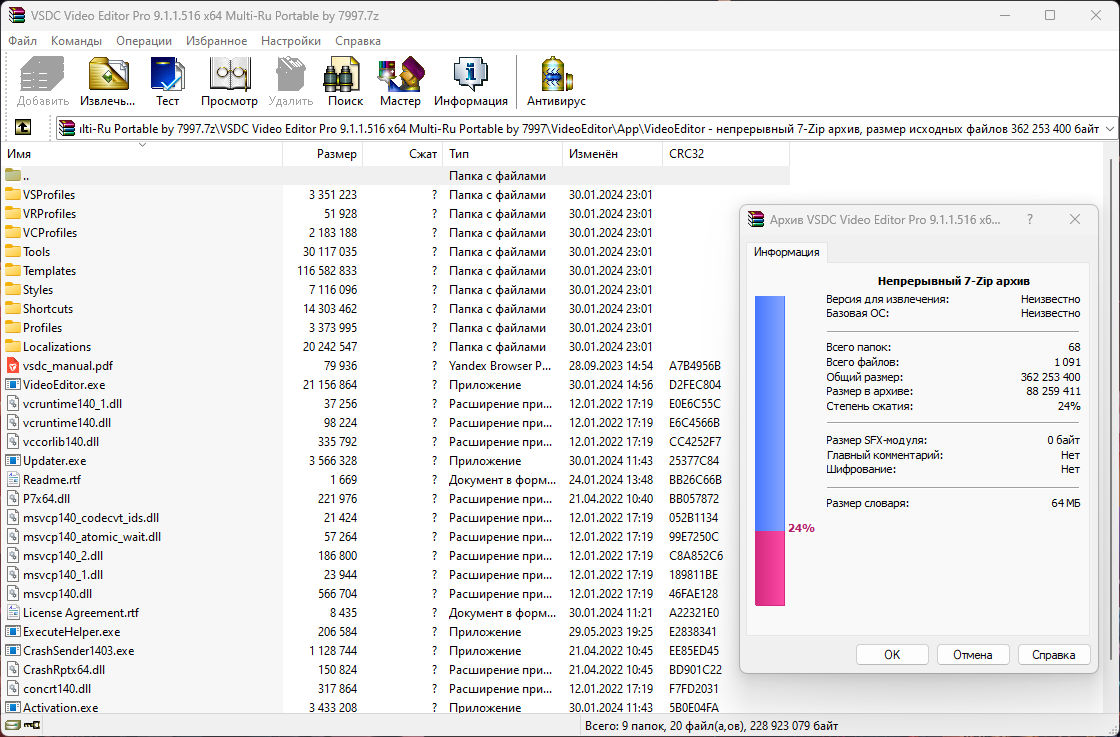Sort list by Имя column header

point(142,154)
